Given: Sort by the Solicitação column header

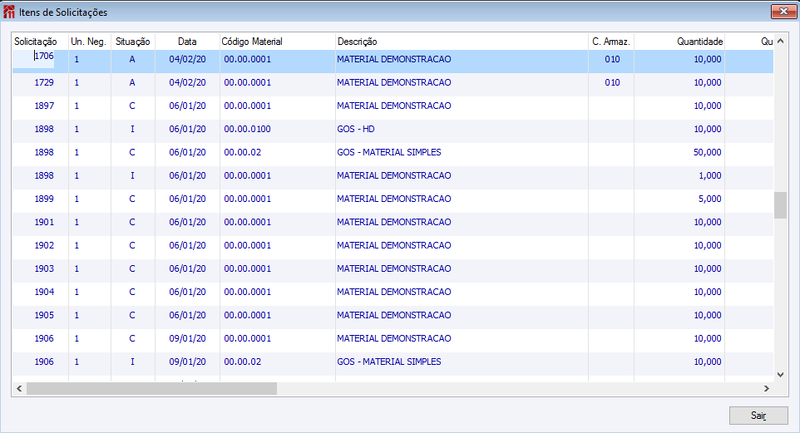Looking at the screenshot, I should tap(36, 41).
